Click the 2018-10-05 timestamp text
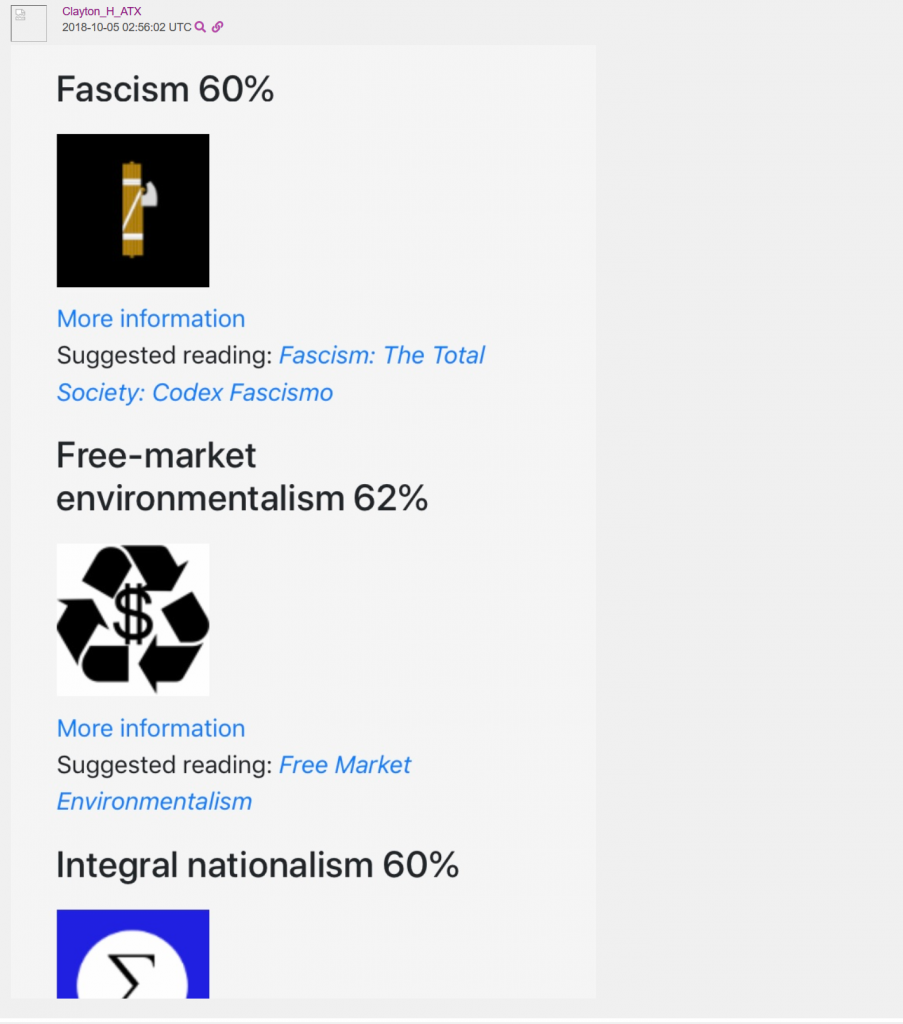This screenshot has height=1024, width=903. click(x=127, y=27)
